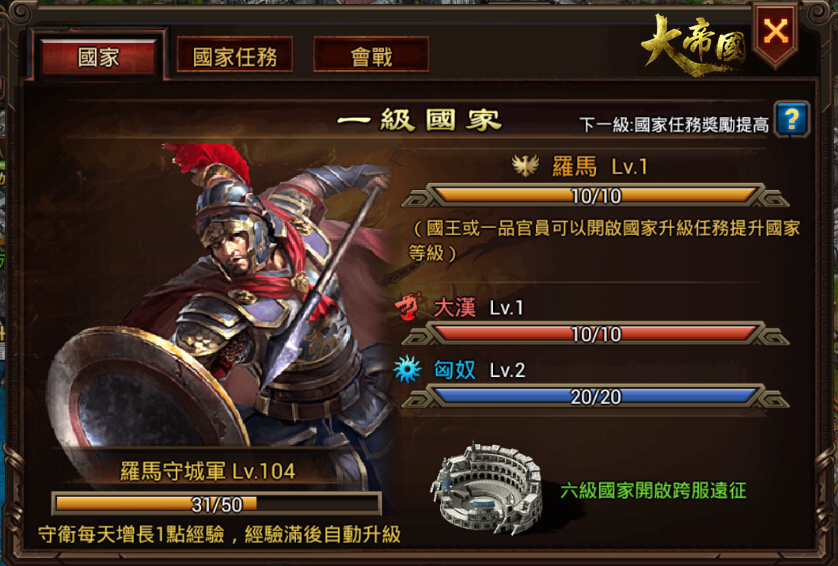The height and width of the screenshot is (566, 838).
Task: Click the green 六級國家開啟跨服遠征 link text
Action: tap(653, 490)
